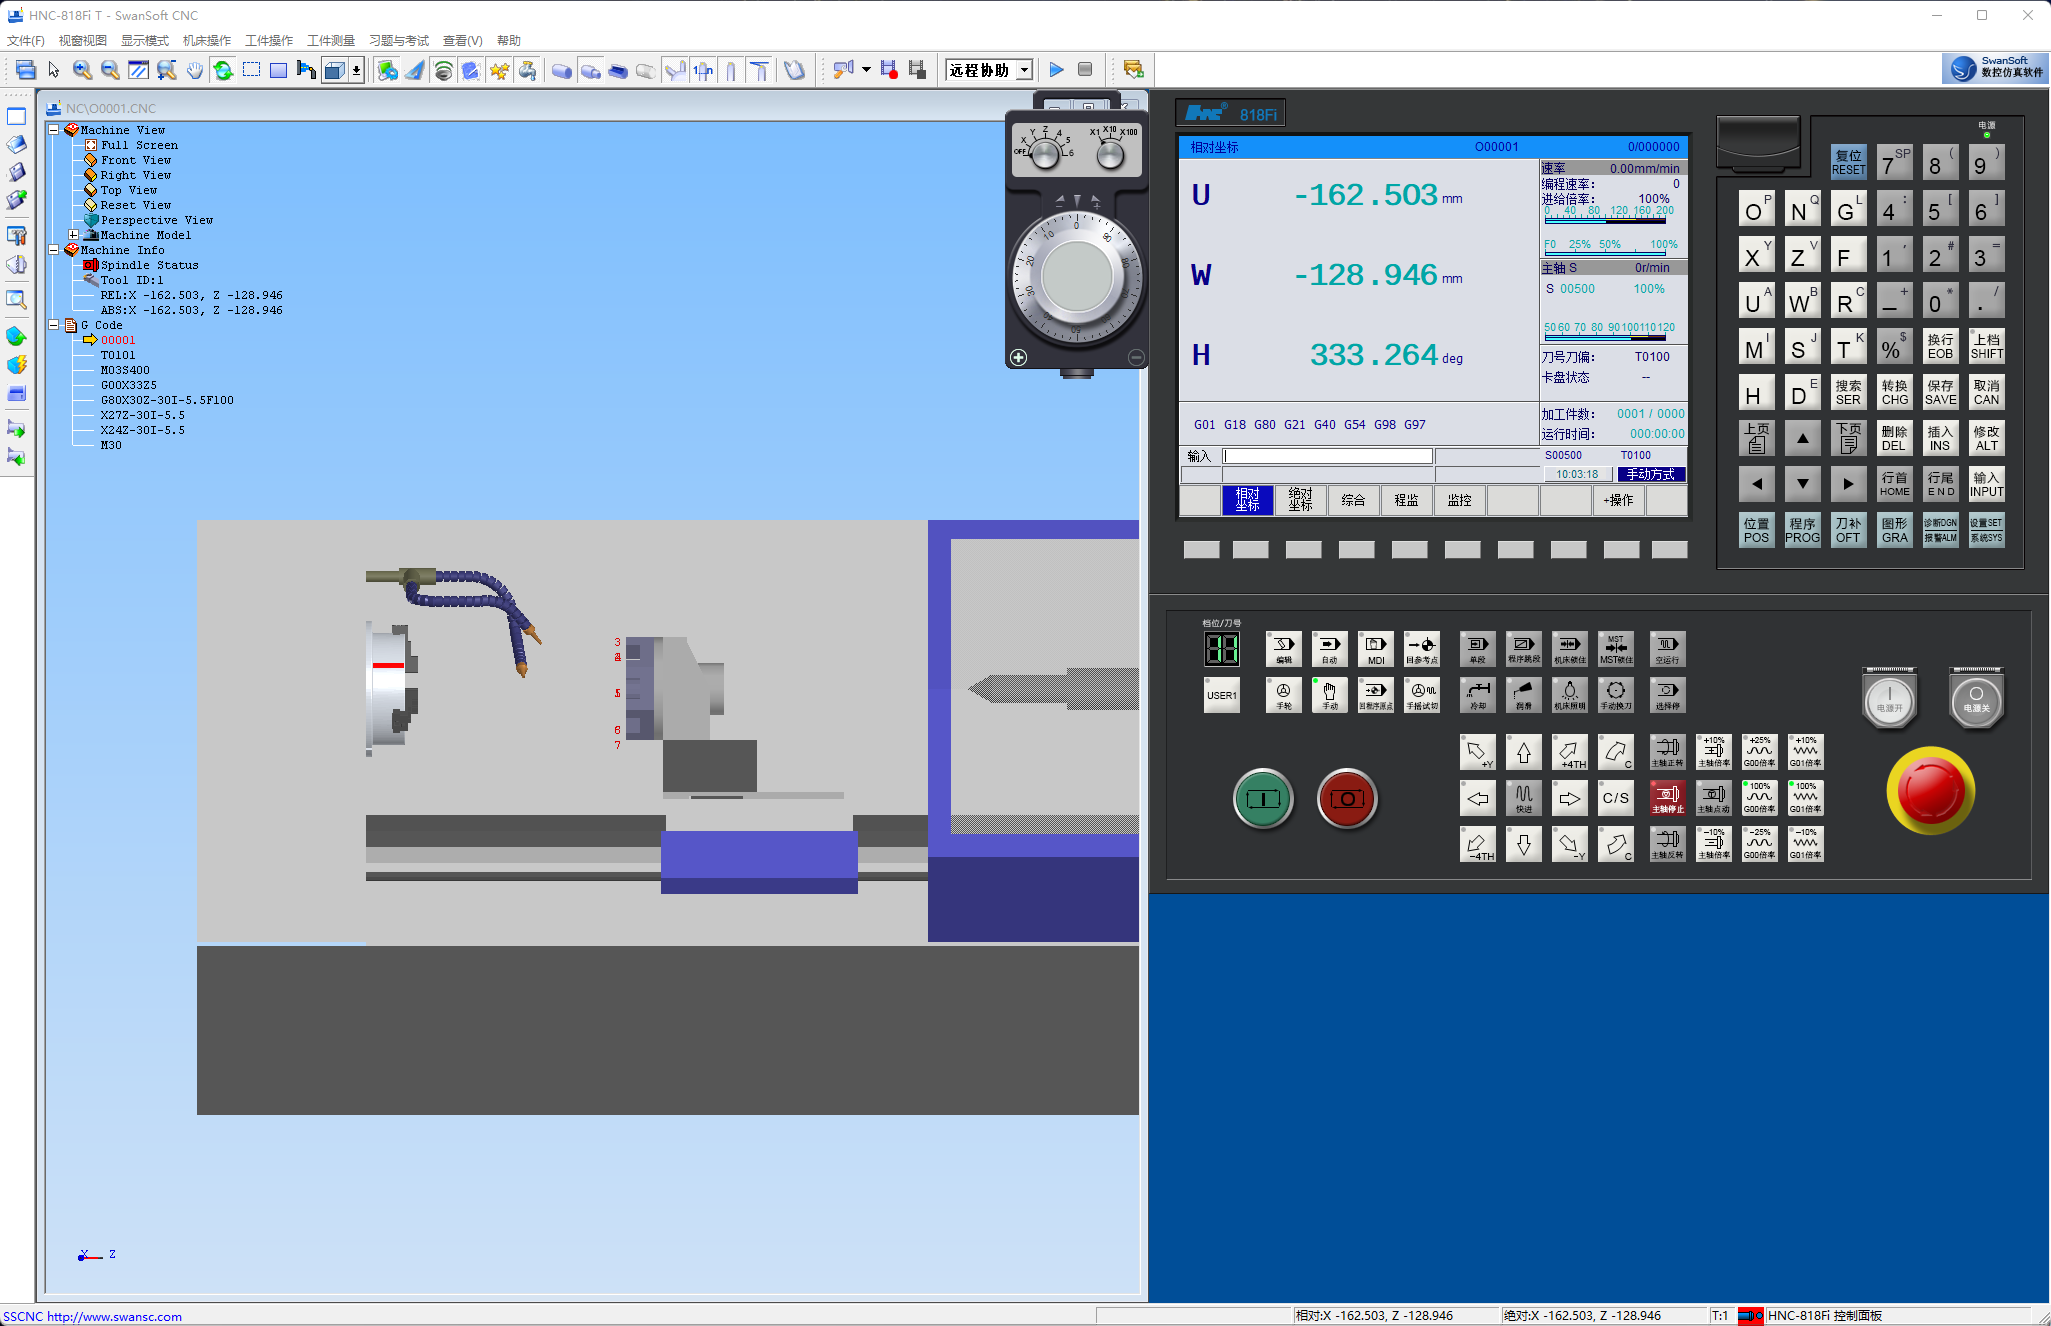Toggle the 机床照明 machine light key

[x=1569, y=694]
